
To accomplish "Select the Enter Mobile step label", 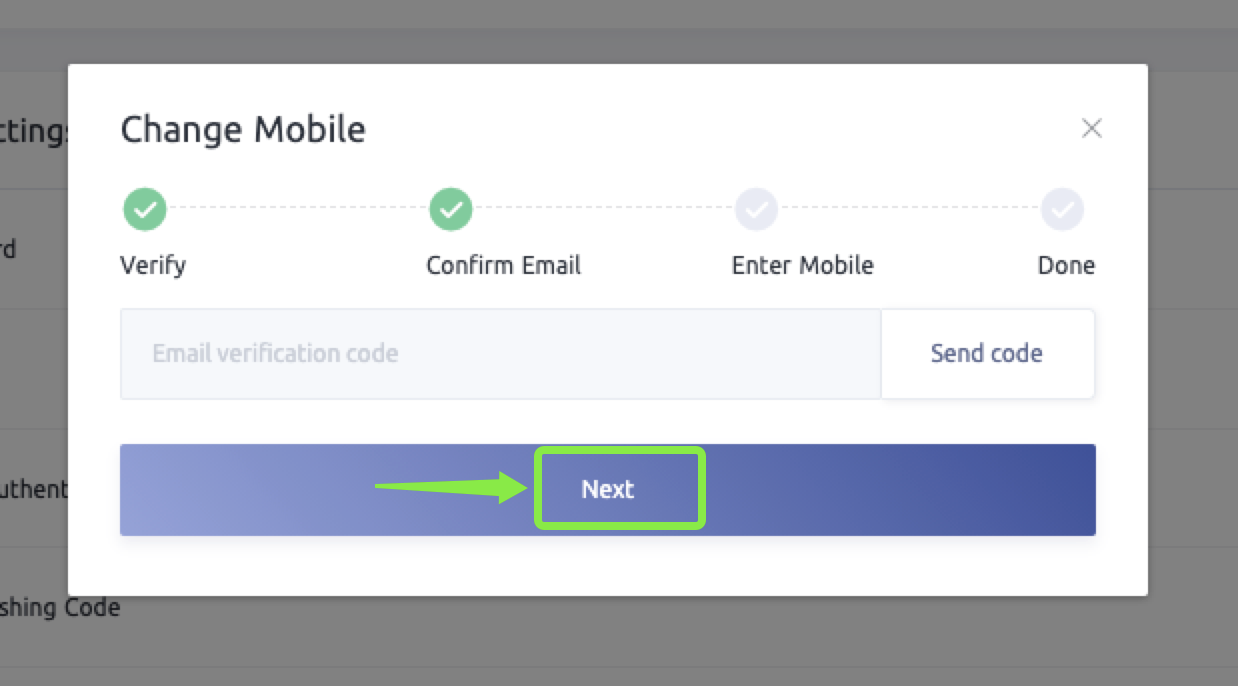I will pyautogui.click(x=802, y=265).
